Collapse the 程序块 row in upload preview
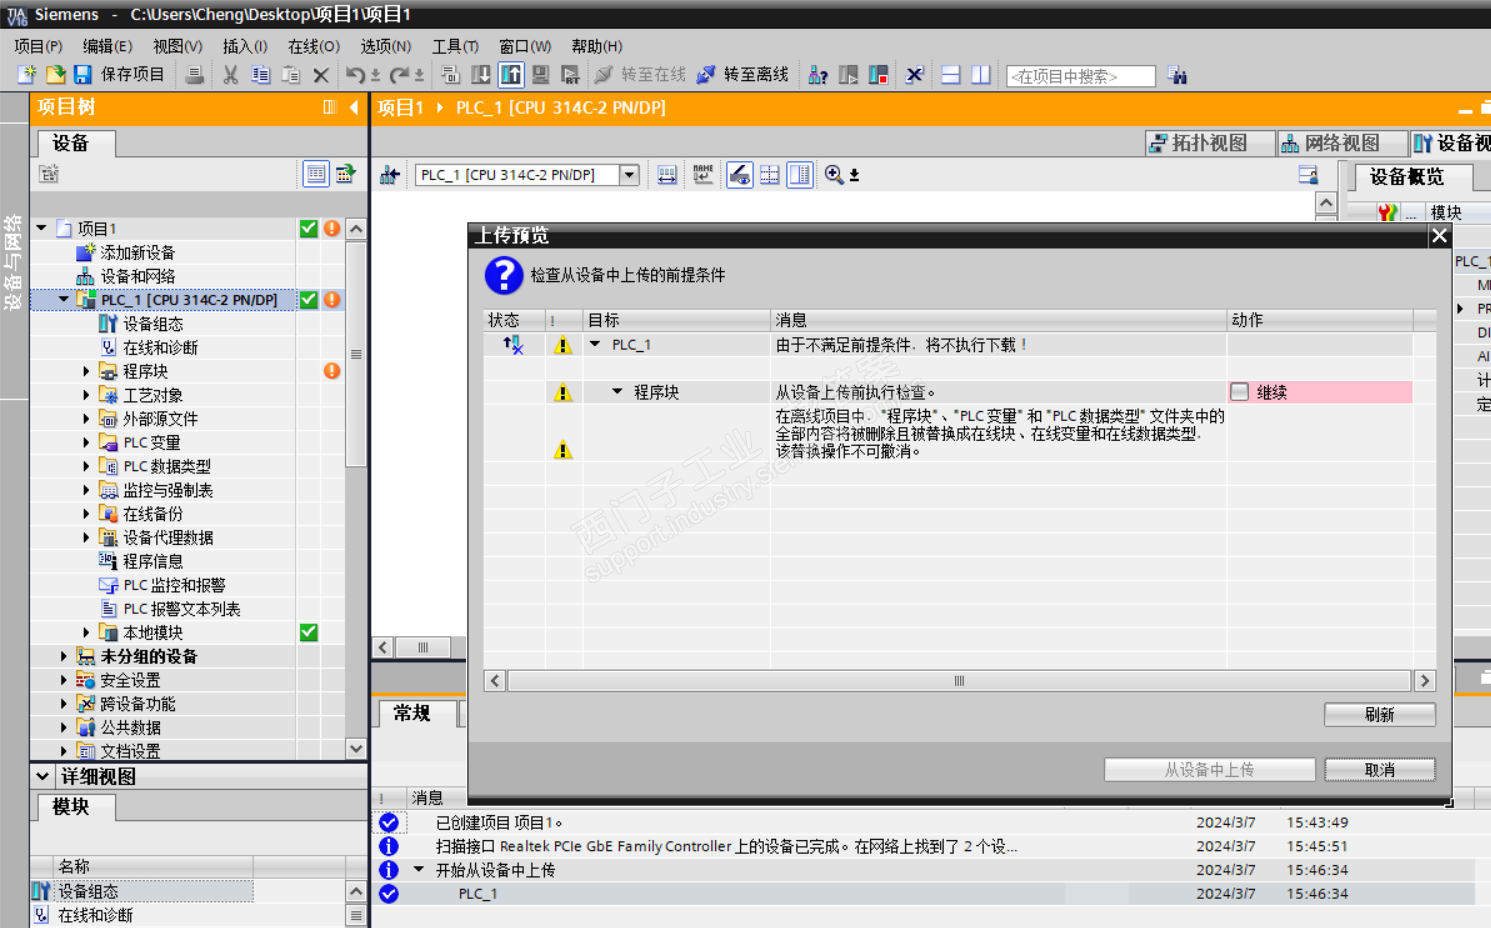The width and height of the screenshot is (1491, 928). coord(617,392)
